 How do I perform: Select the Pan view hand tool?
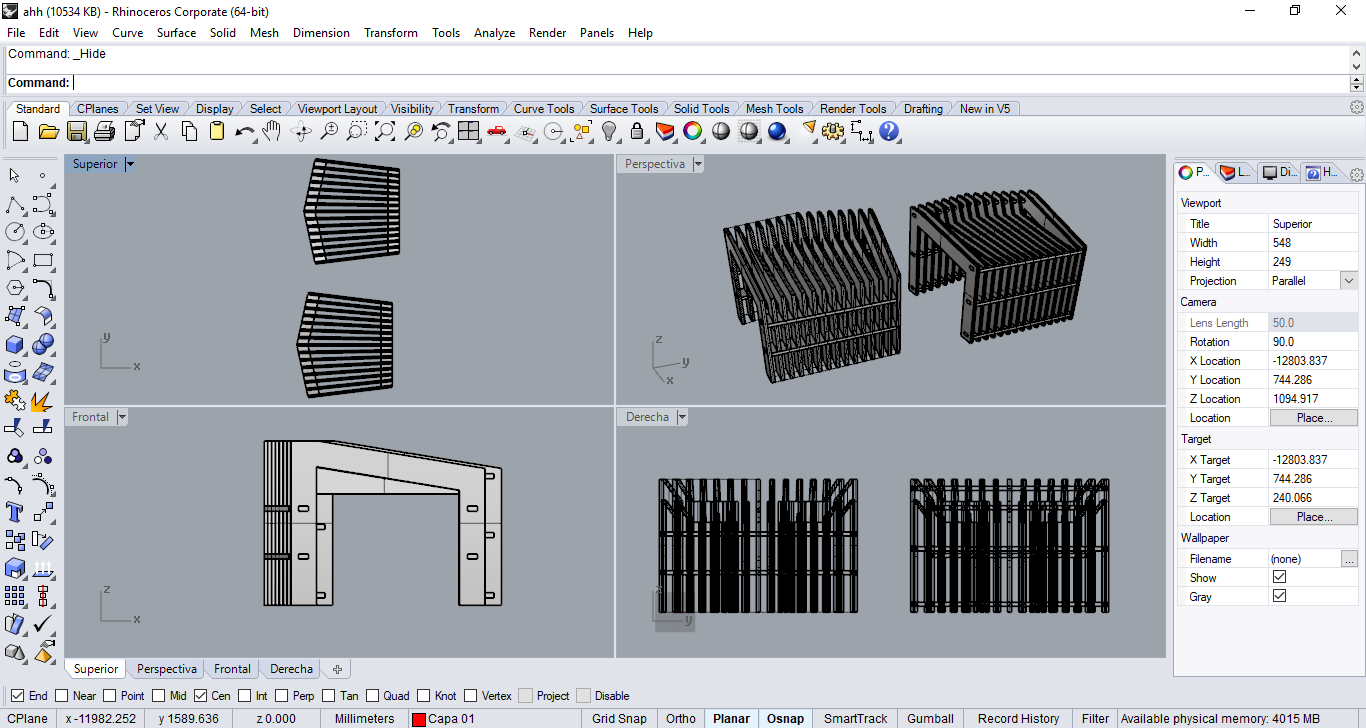tap(272, 131)
